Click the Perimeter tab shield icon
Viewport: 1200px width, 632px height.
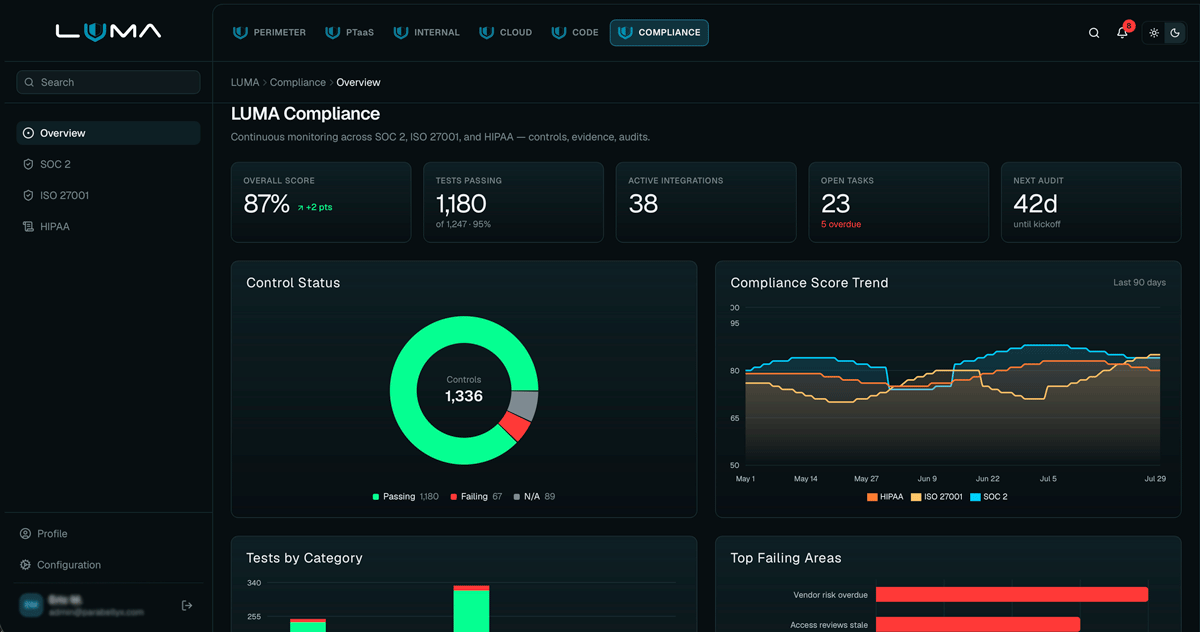(x=240, y=33)
